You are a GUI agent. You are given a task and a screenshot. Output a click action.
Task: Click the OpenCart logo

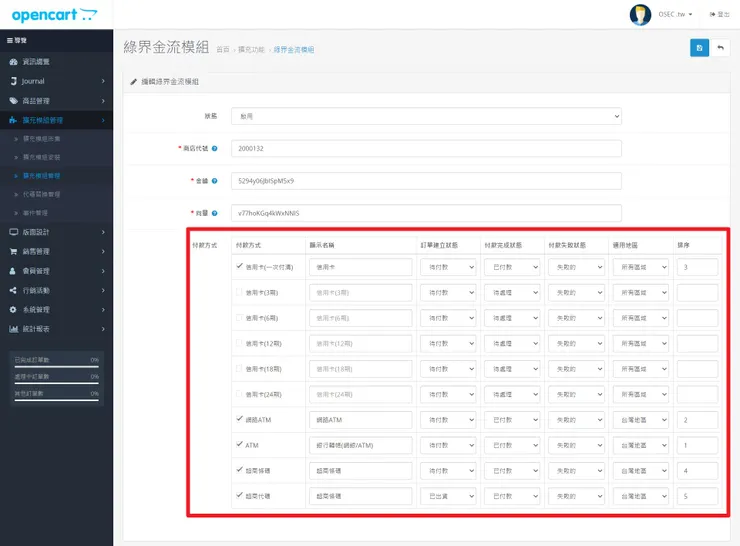point(54,15)
